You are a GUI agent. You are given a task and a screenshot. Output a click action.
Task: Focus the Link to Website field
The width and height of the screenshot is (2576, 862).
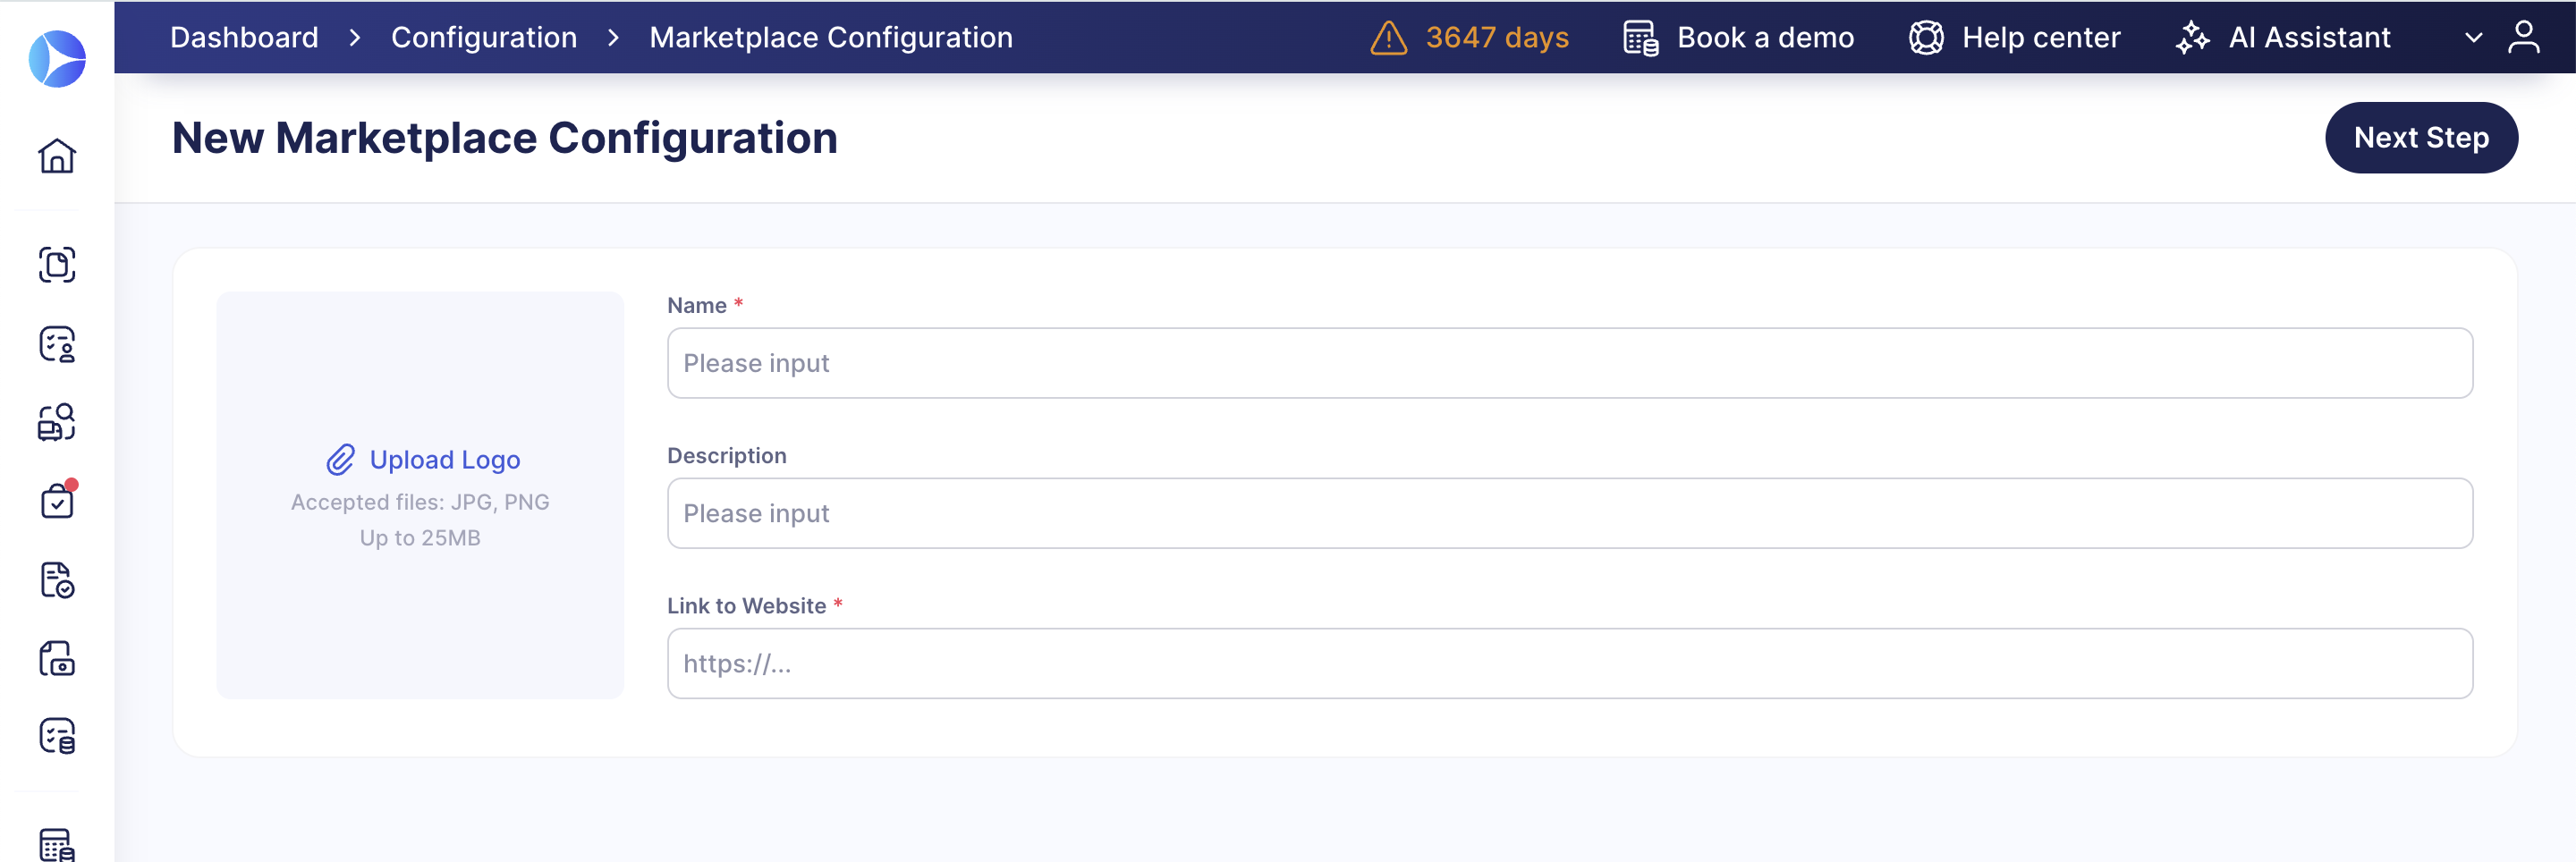click(x=1569, y=664)
